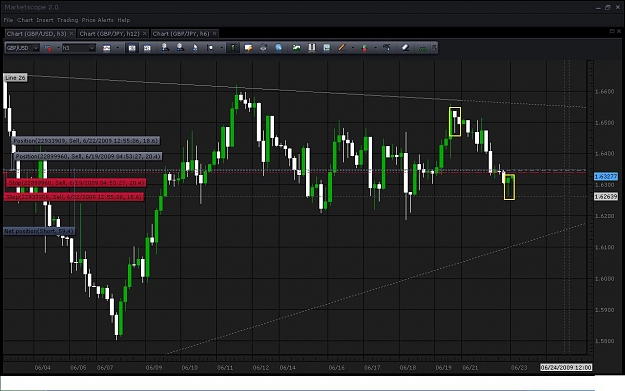Click the 1.5800 price axis label

[604, 341]
